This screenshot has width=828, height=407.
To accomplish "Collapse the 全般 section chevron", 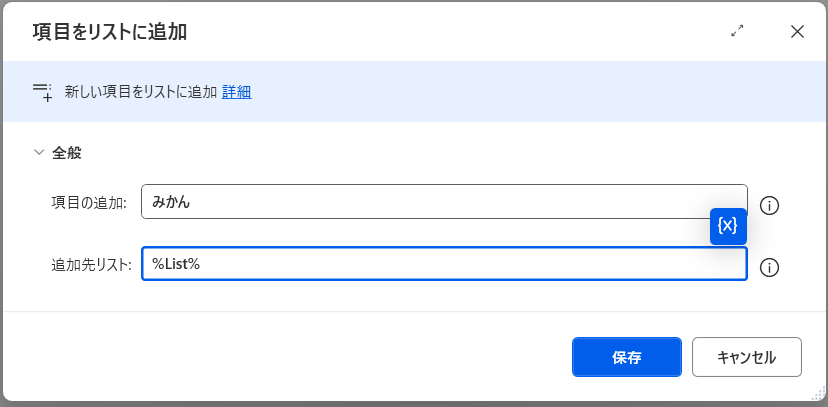I will [39, 153].
